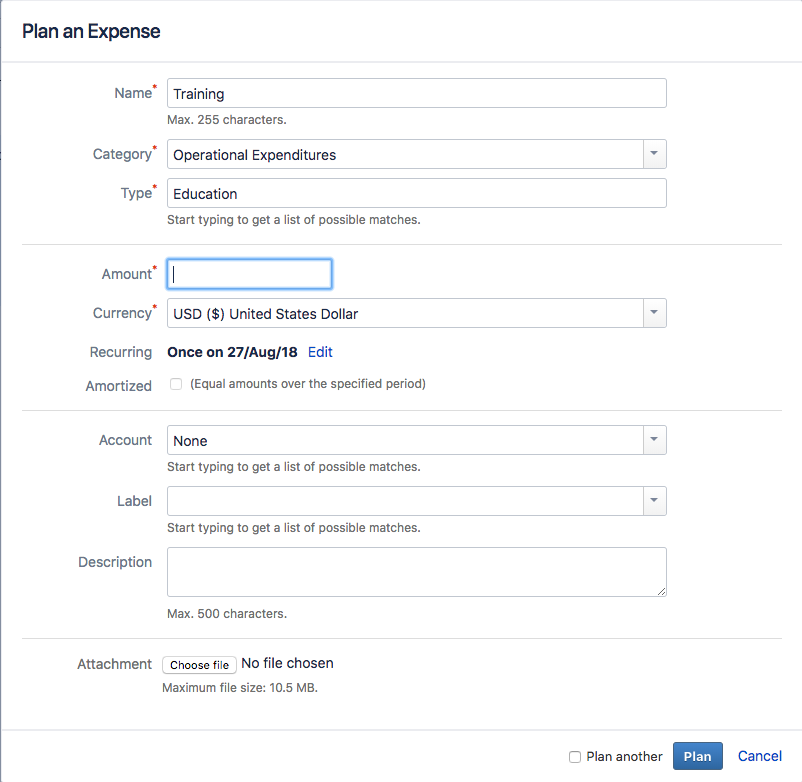Enable the Amortized equal amounts checkbox
The height and width of the screenshot is (782, 802).
tap(176, 384)
